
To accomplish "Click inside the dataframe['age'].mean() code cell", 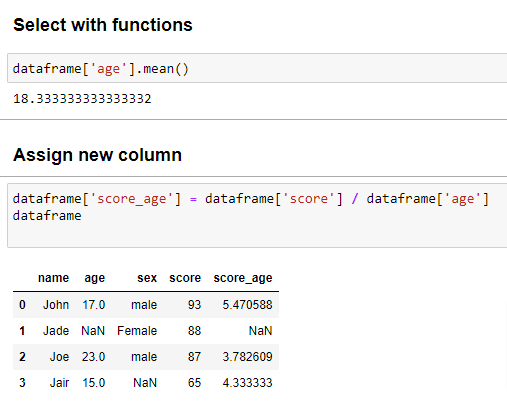I will coord(257,68).
